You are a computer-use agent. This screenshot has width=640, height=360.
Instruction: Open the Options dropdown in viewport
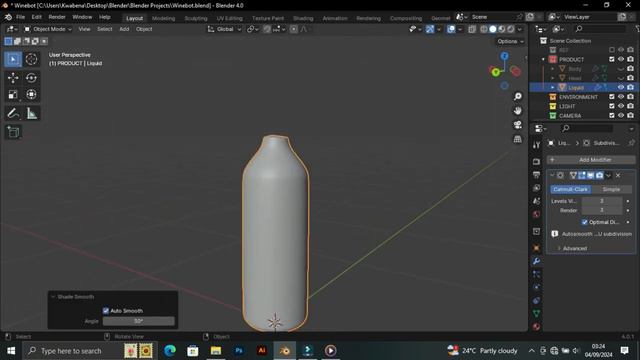[510, 41]
